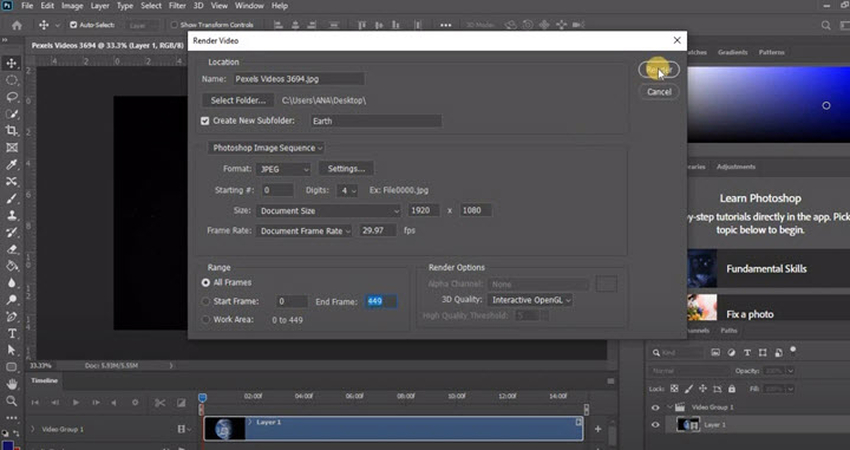Screen dimensions: 850x450
Task: Select the Eyedropper tool
Action: pyautogui.click(x=11, y=165)
